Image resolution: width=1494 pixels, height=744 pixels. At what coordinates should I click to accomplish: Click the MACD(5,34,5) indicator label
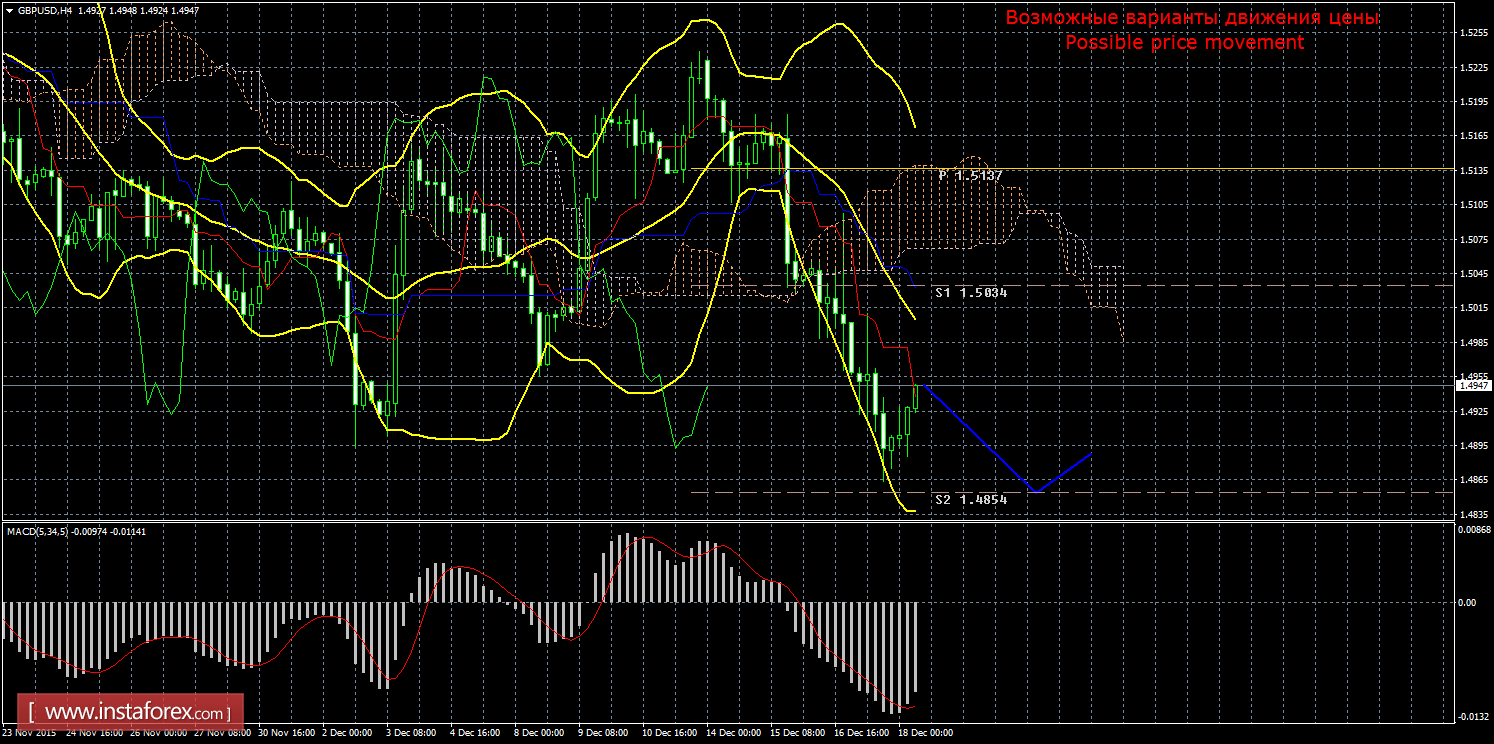(x=38, y=531)
